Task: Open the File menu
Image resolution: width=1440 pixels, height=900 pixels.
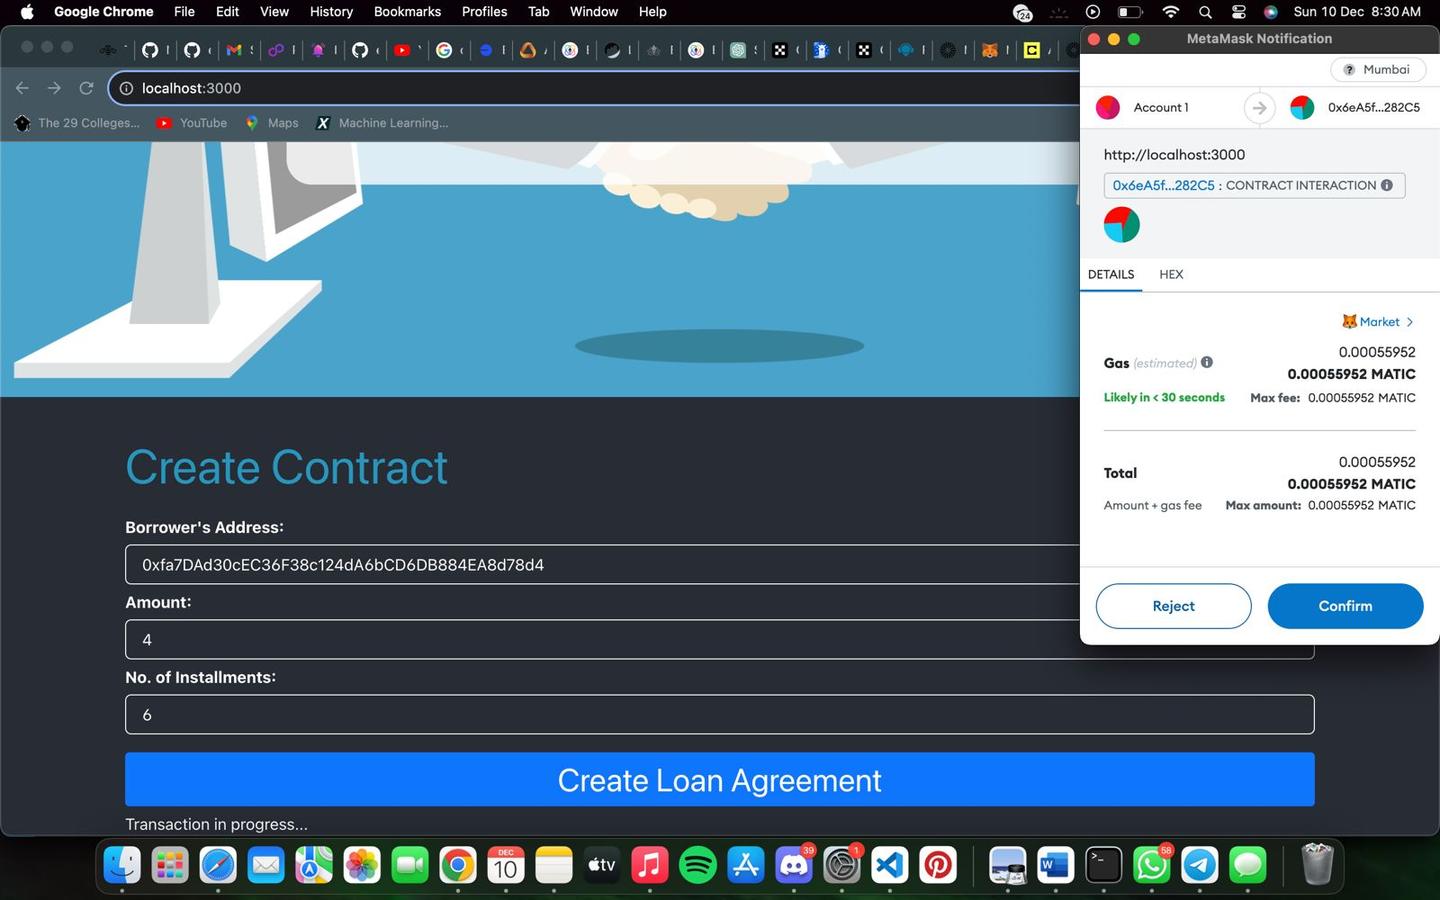Action: coord(184,12)
